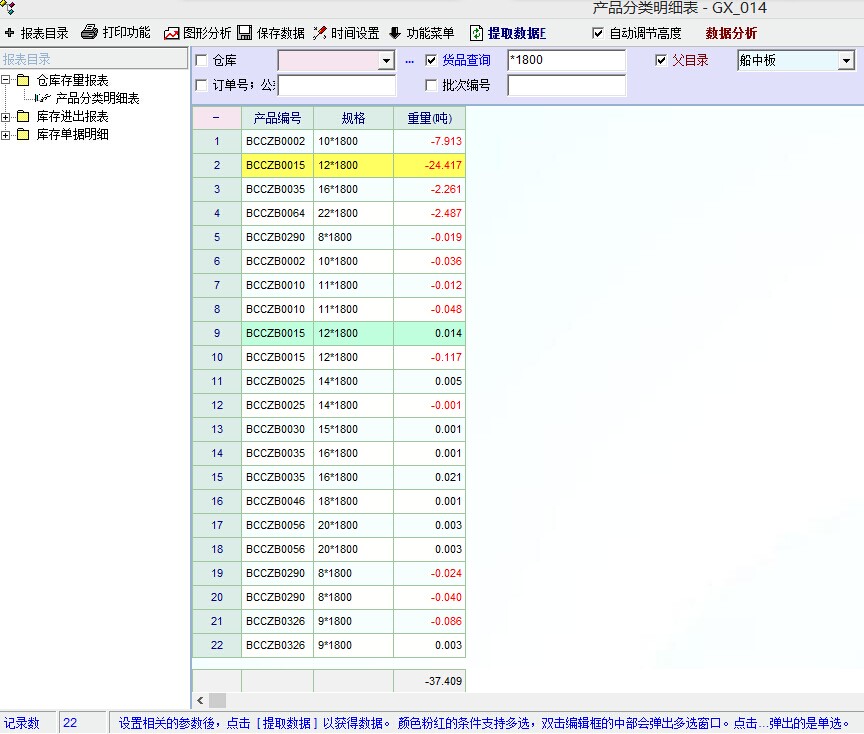Click the app logo icon in title bar
The width and height of the screenshot is (864, 734).
point(9,8)
